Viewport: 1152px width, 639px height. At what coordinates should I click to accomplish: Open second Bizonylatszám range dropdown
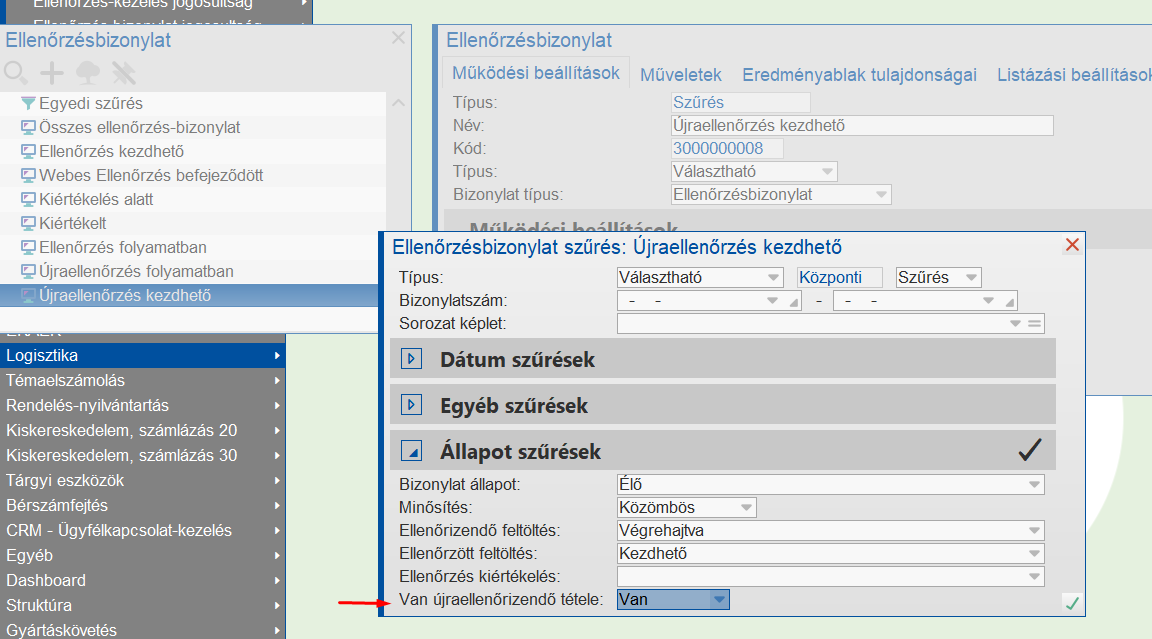tap(988, 301)
